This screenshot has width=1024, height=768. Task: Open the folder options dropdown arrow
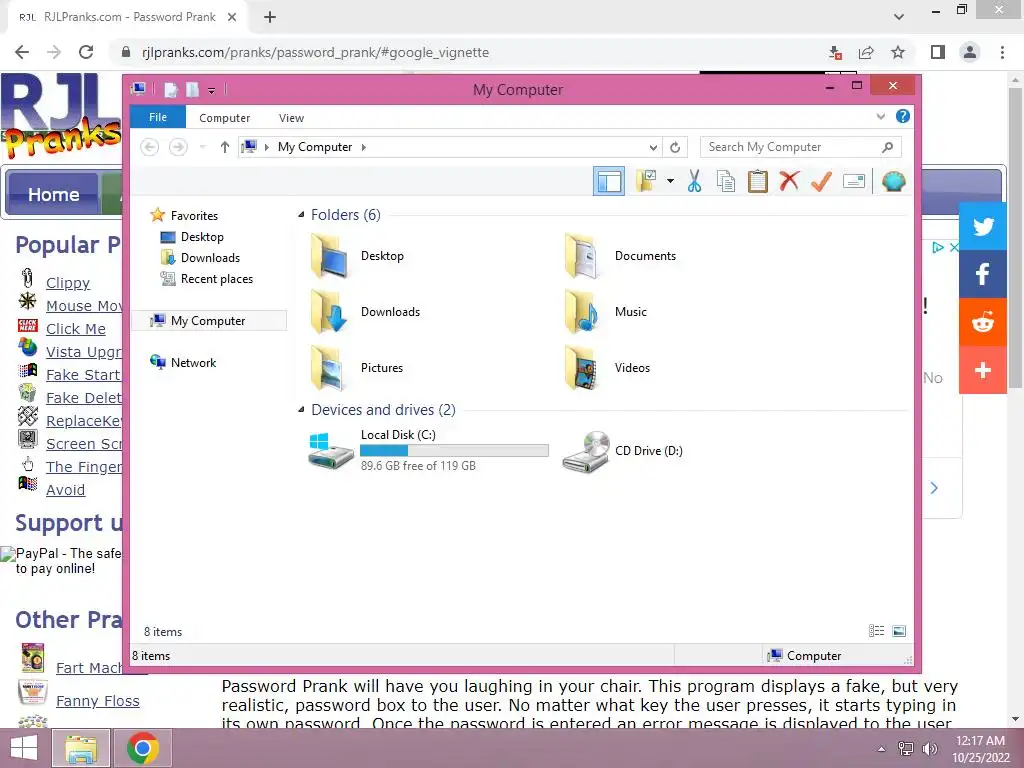pyautogui.click(x=670, y=181)
